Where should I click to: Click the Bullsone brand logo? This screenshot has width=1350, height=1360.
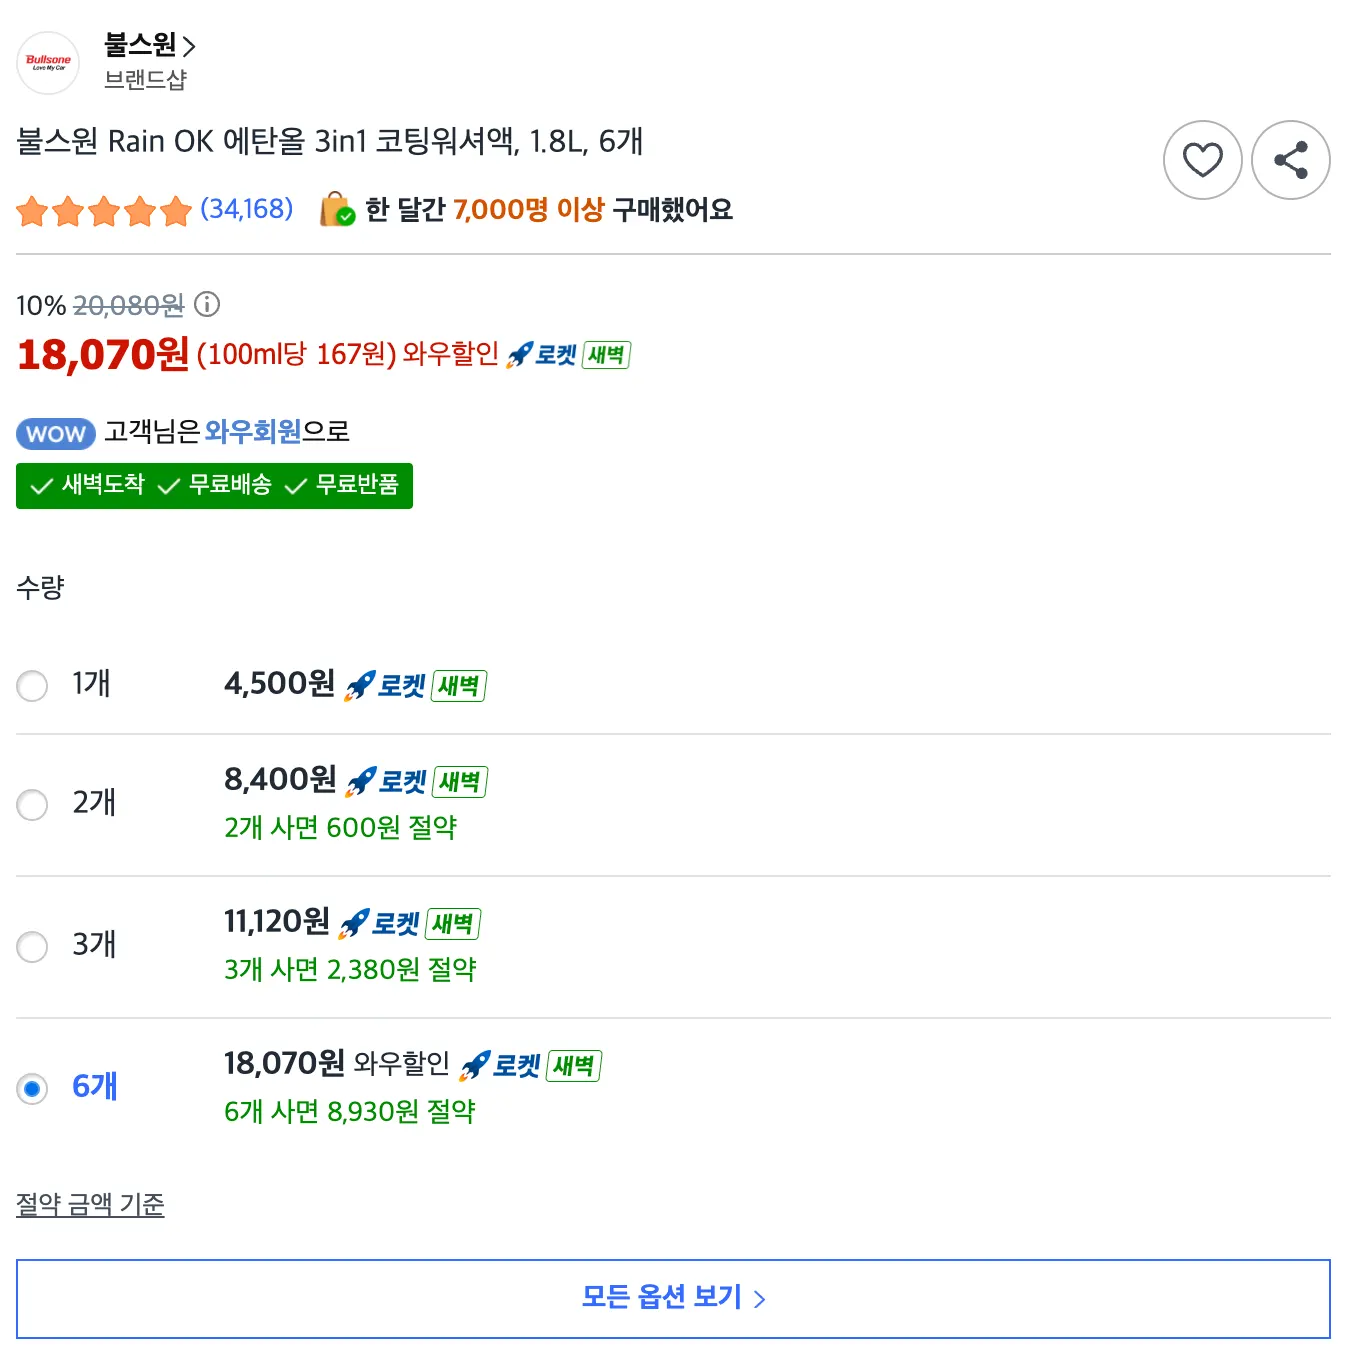[x=48, y=63]
